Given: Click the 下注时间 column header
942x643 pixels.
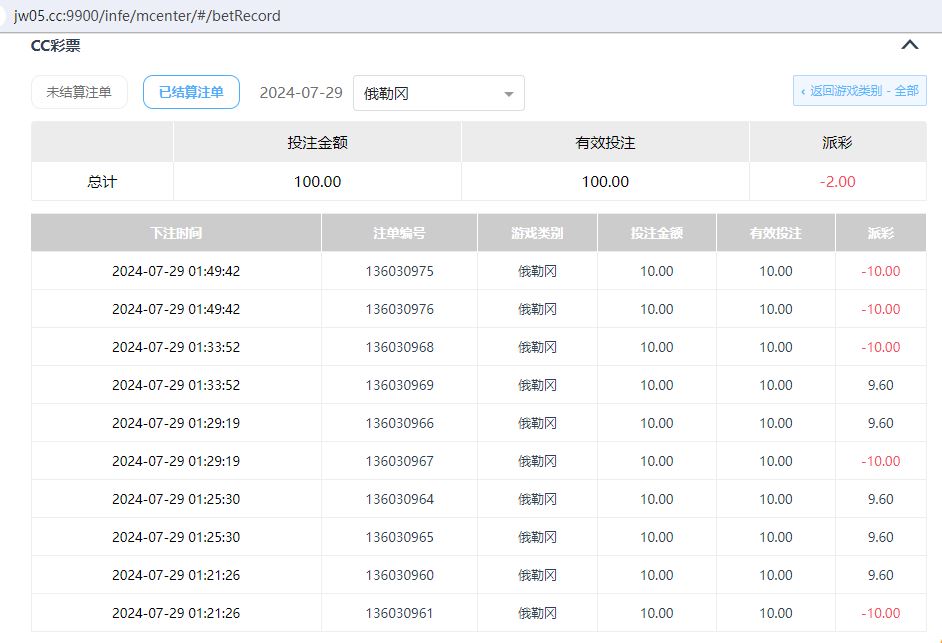Looking at the screenshot, I should [176, 233].
